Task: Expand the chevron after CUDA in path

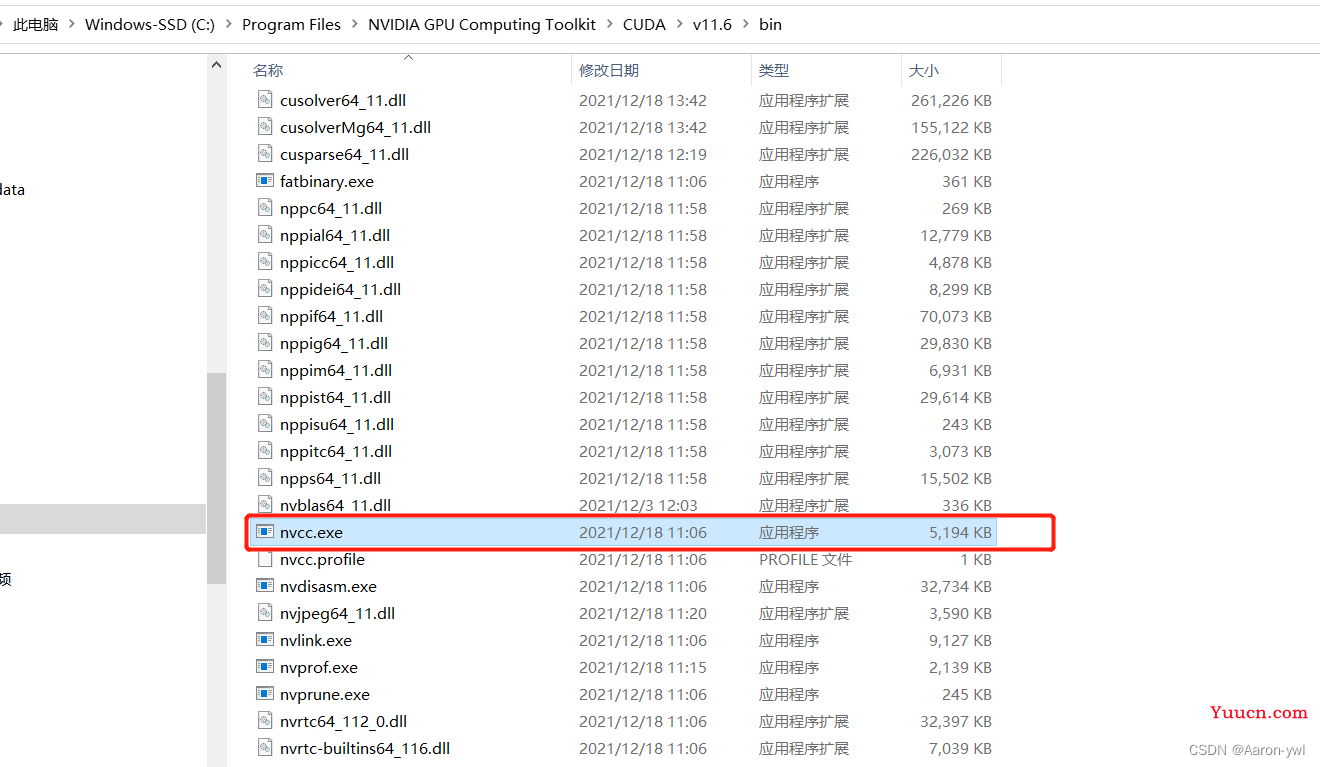Action: coord(679,25)
